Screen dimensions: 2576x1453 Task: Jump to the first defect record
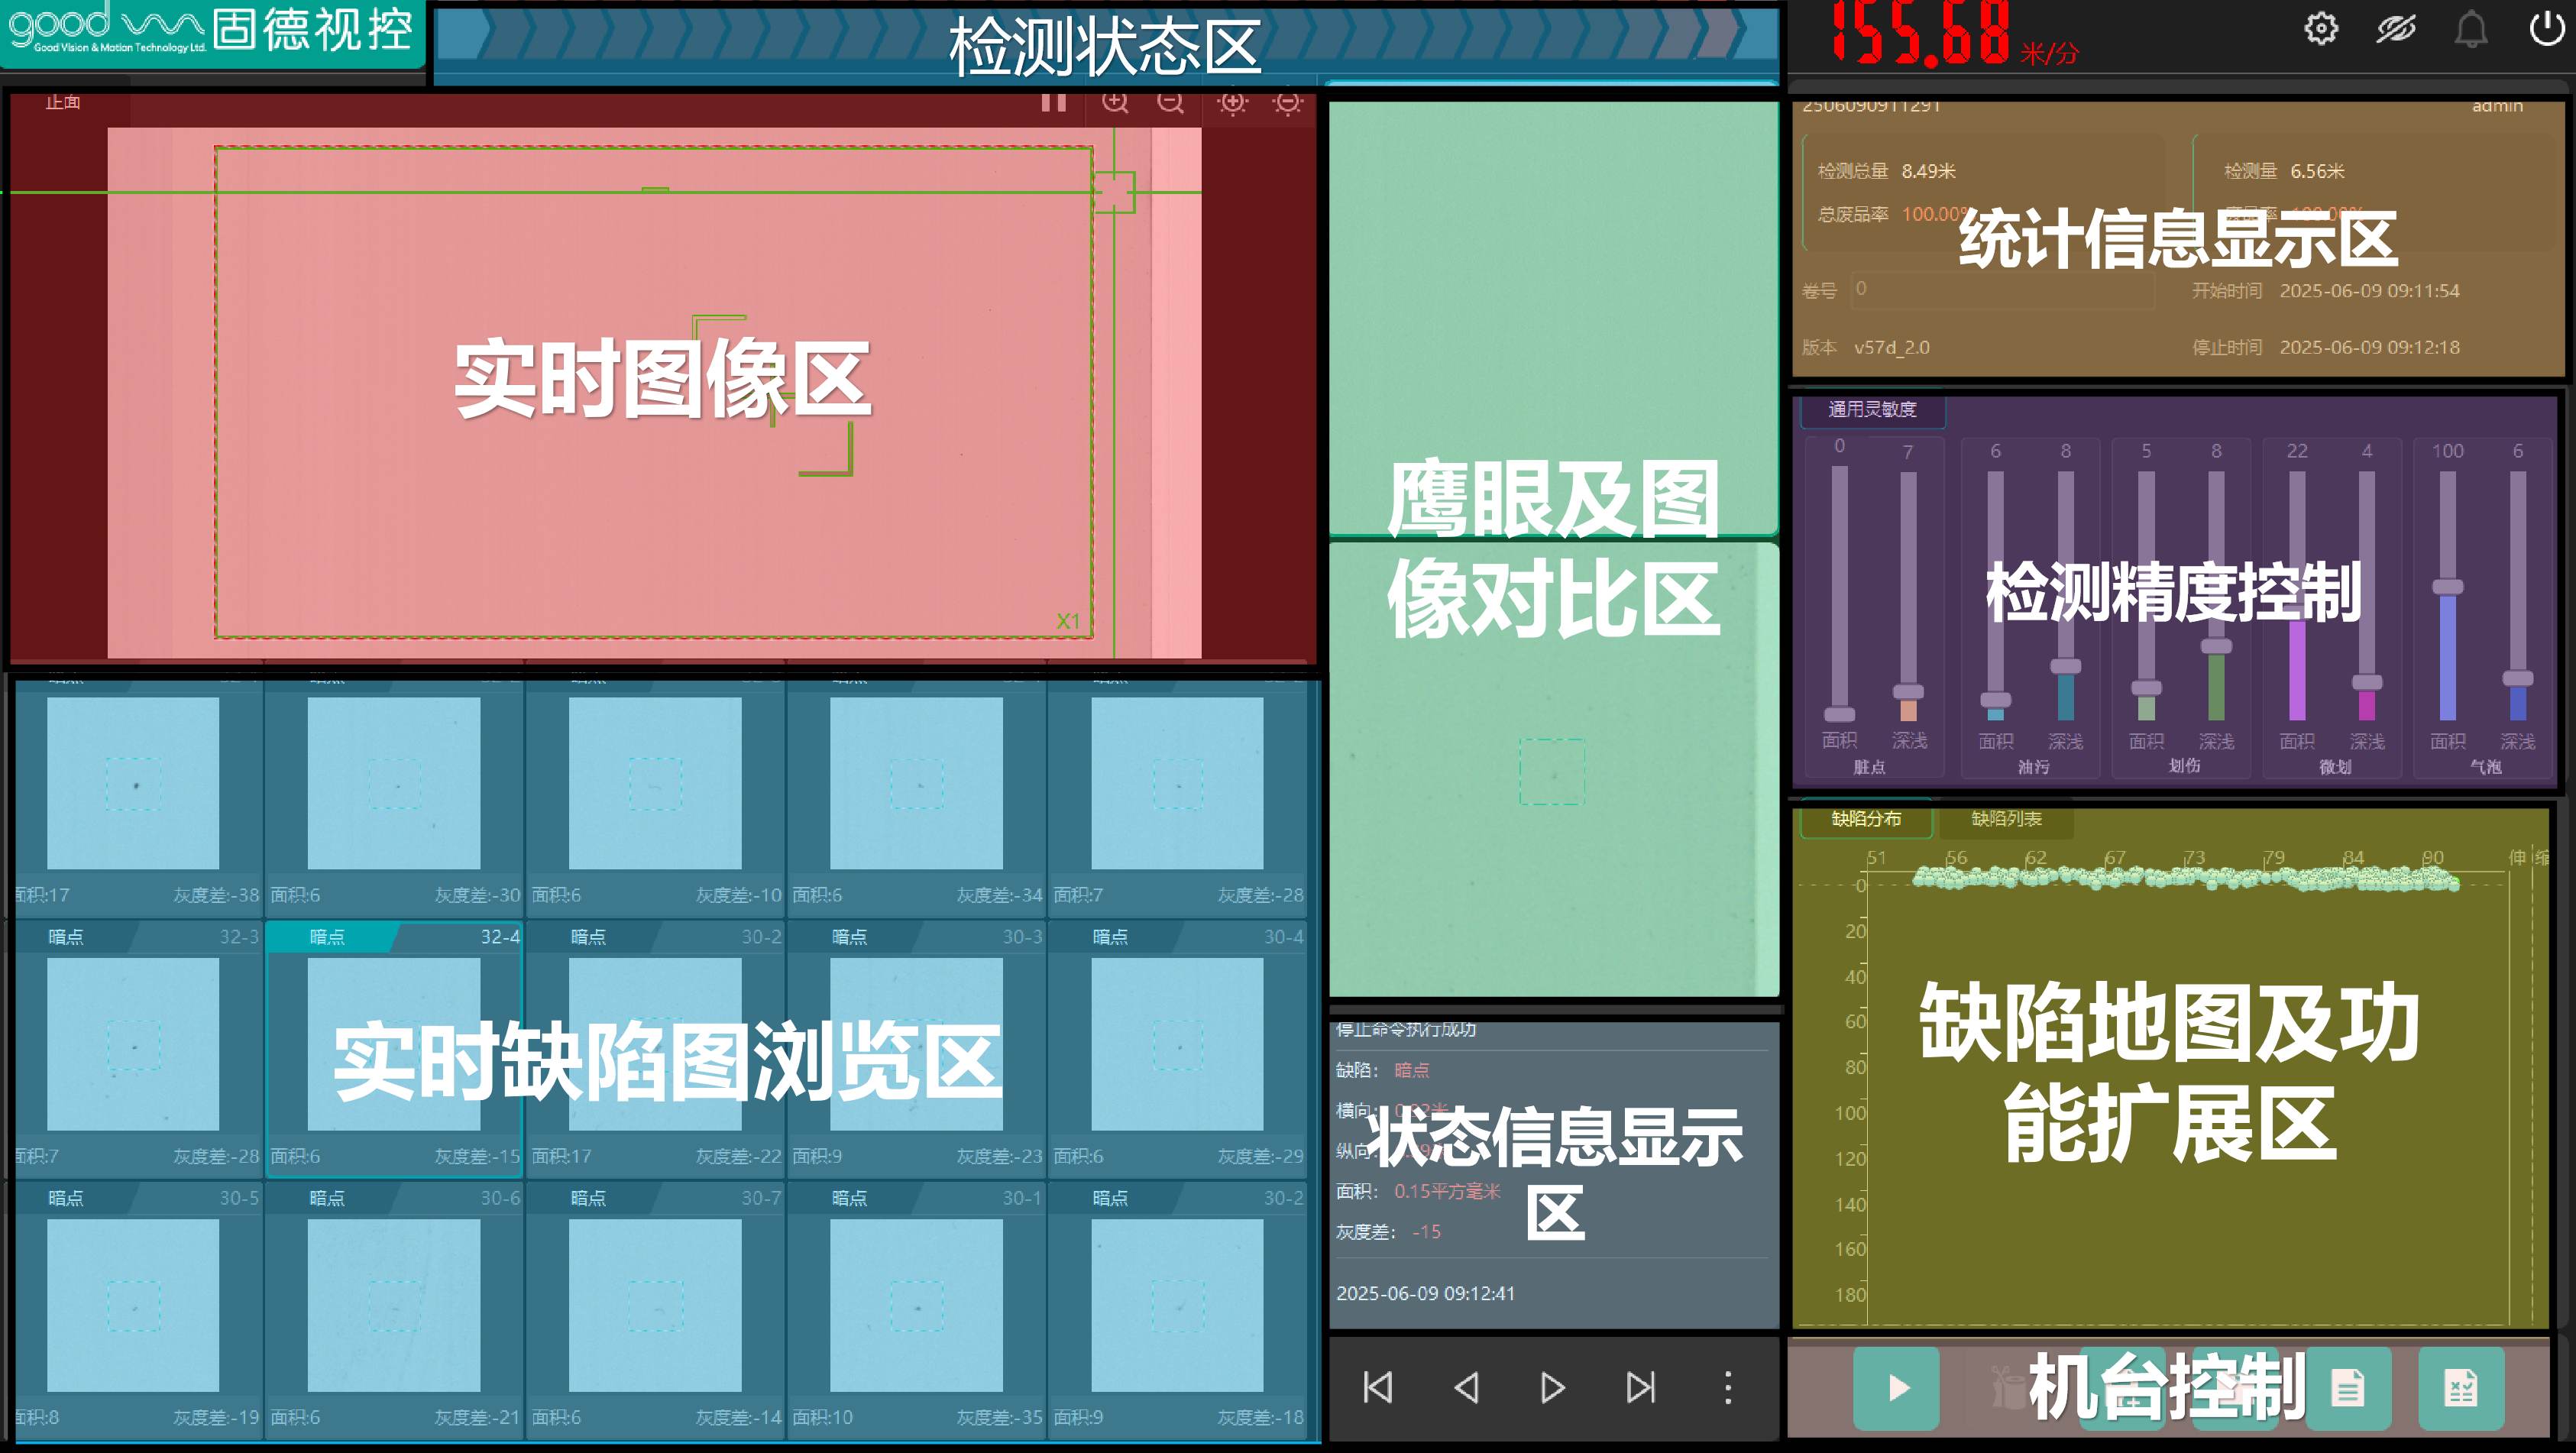1378,1387
